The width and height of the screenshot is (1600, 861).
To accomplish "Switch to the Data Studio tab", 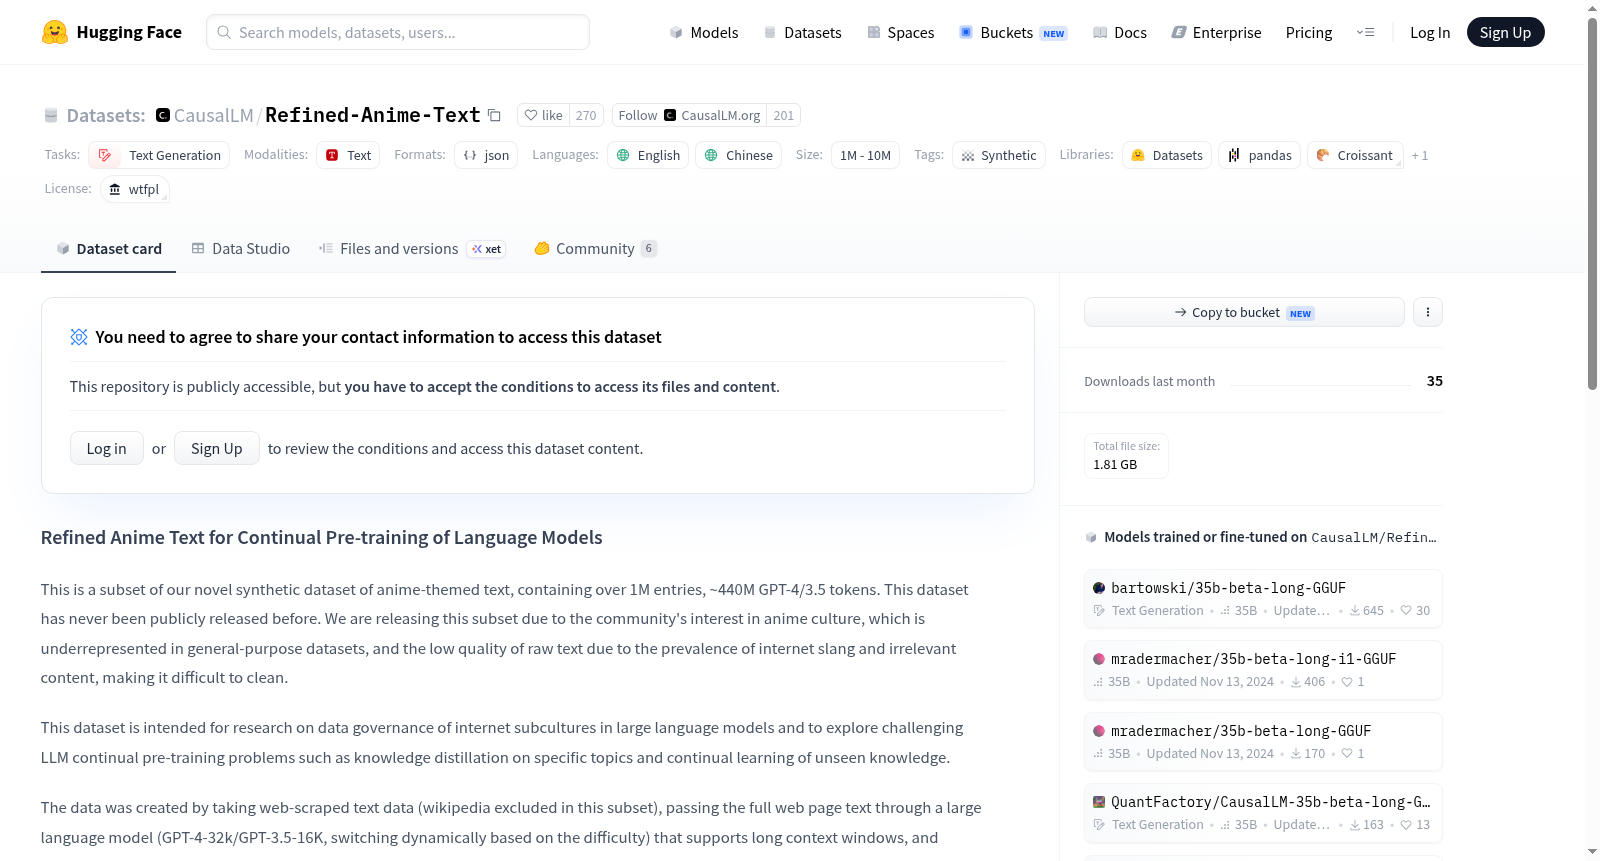I will click(240, 248).
